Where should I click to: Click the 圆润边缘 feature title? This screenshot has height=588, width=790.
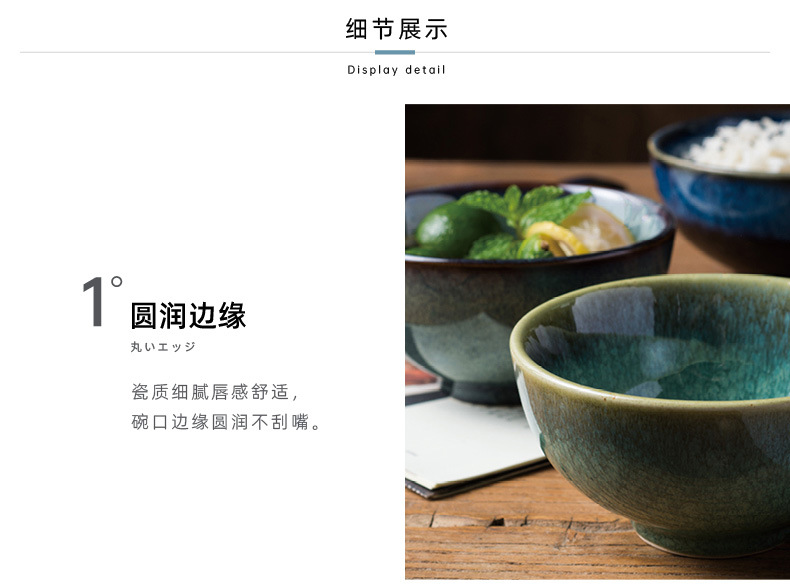[188, 316]
